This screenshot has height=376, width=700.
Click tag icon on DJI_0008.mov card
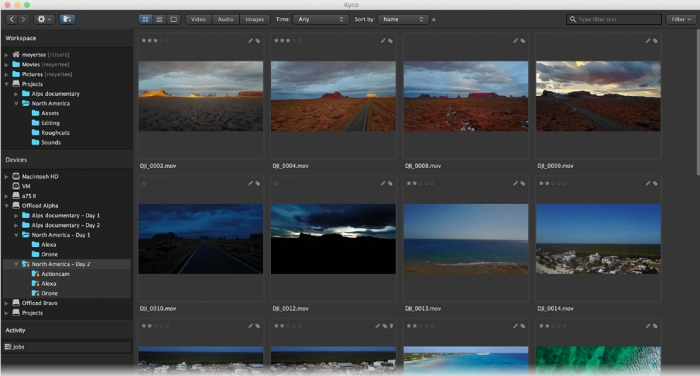[x=523, y=41]
